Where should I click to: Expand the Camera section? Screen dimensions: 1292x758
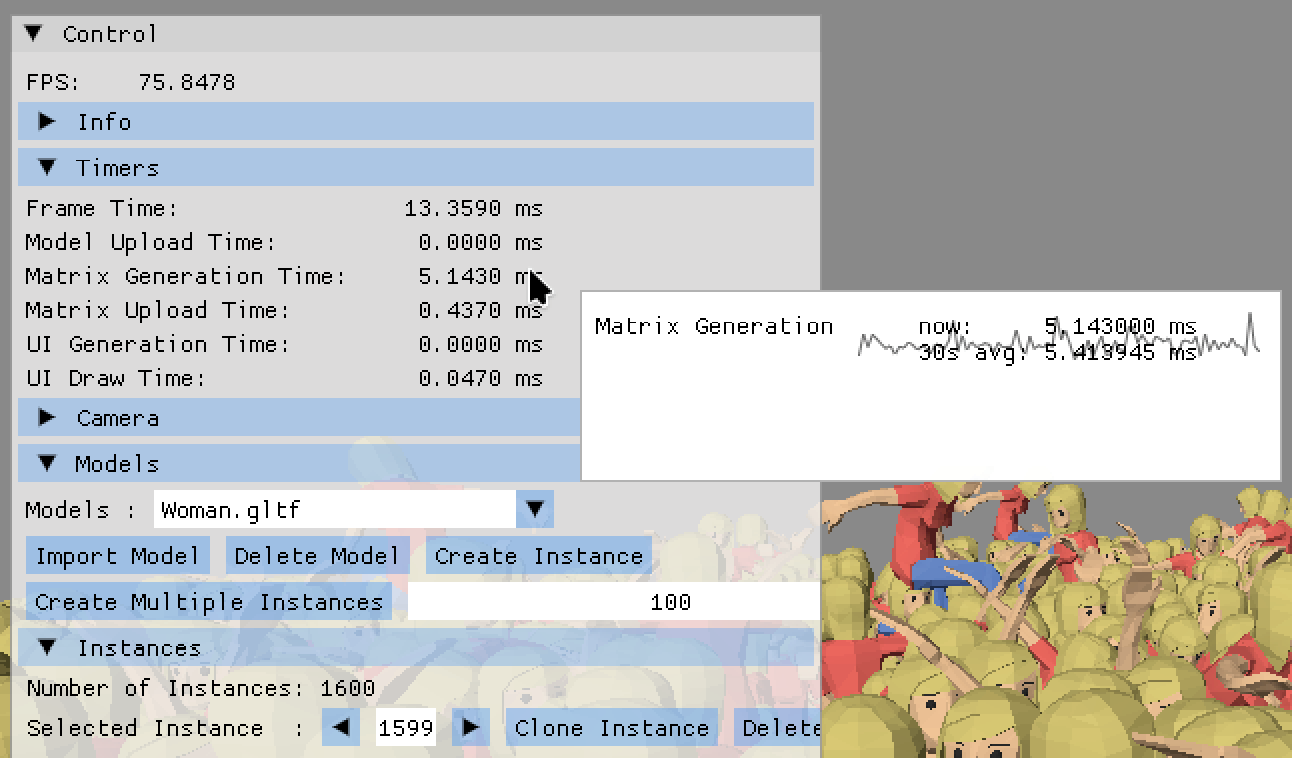point(47,418)
